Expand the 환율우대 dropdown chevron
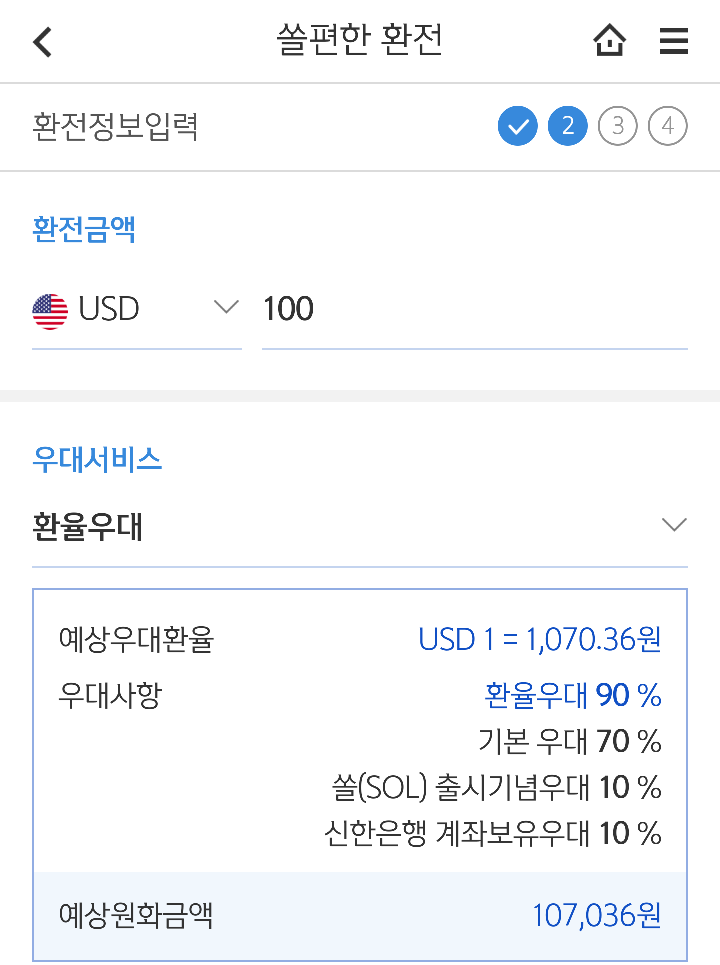The height and width of the screenshot is (965, 720). tap(674, 525)
